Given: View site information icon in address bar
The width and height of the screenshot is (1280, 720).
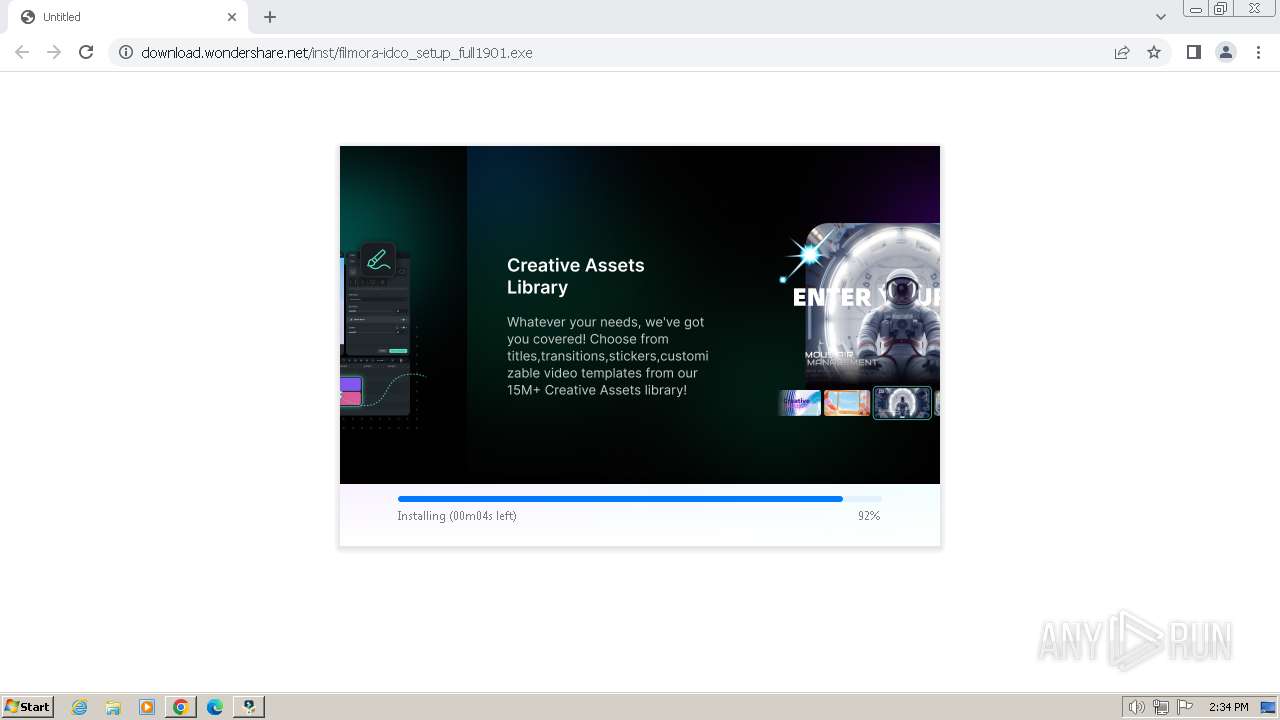Looking at the screenshot, I should click(x=126, y=52).
